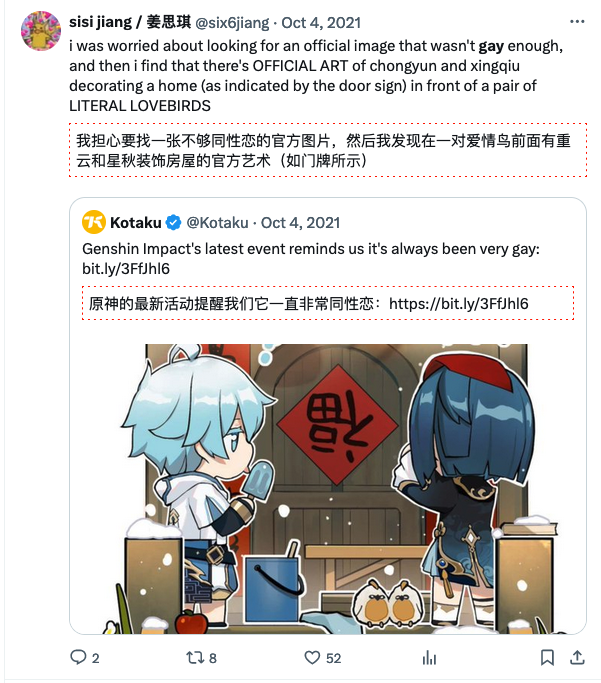Like the tweet with heart icon
This screenshot has height=683, width=601.
312,657
